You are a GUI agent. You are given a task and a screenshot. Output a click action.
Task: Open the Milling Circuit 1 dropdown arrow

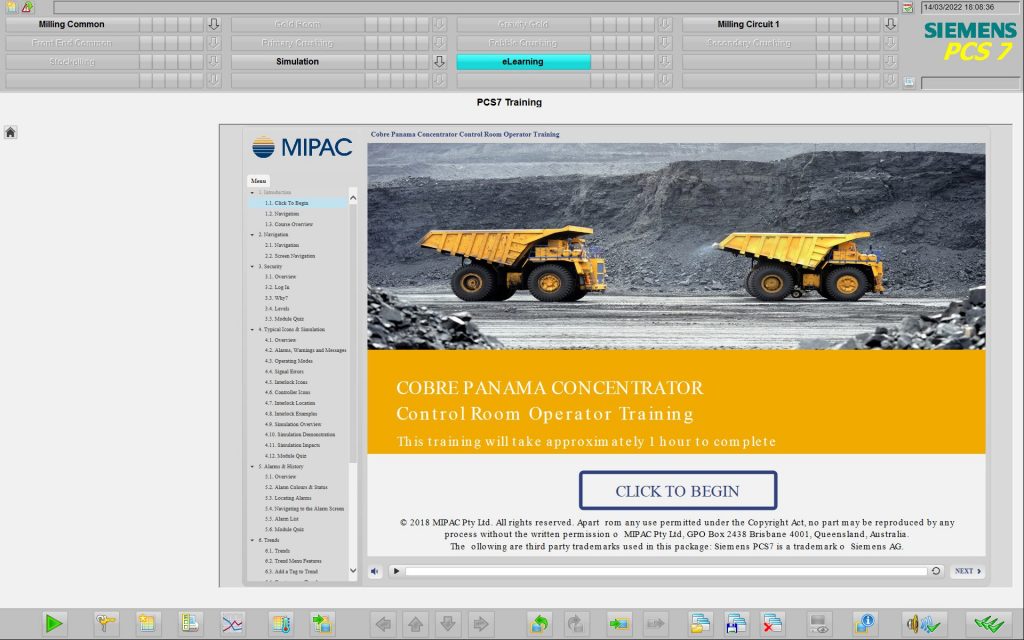(x=889, y=23)
